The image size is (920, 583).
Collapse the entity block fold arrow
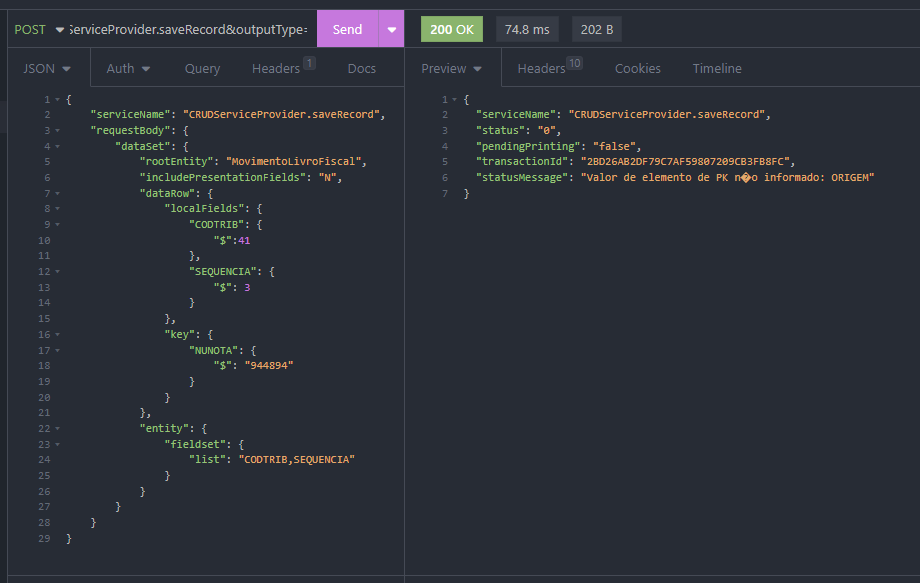tap(57, 428)
